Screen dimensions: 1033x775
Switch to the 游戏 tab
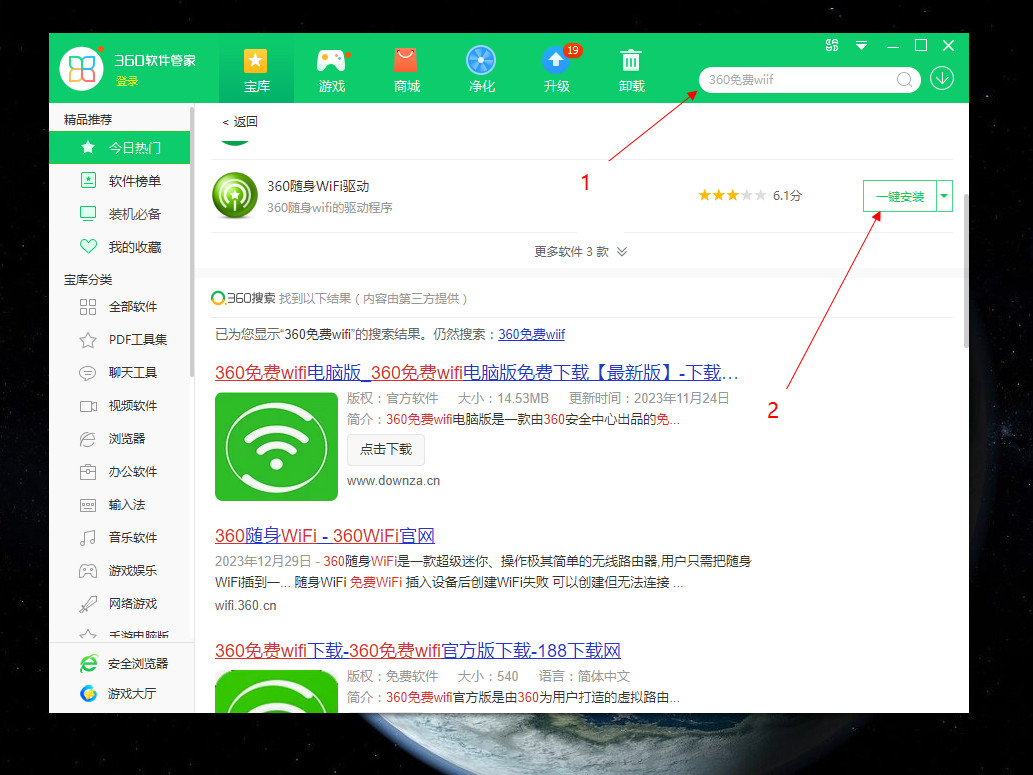click(331, 70)
